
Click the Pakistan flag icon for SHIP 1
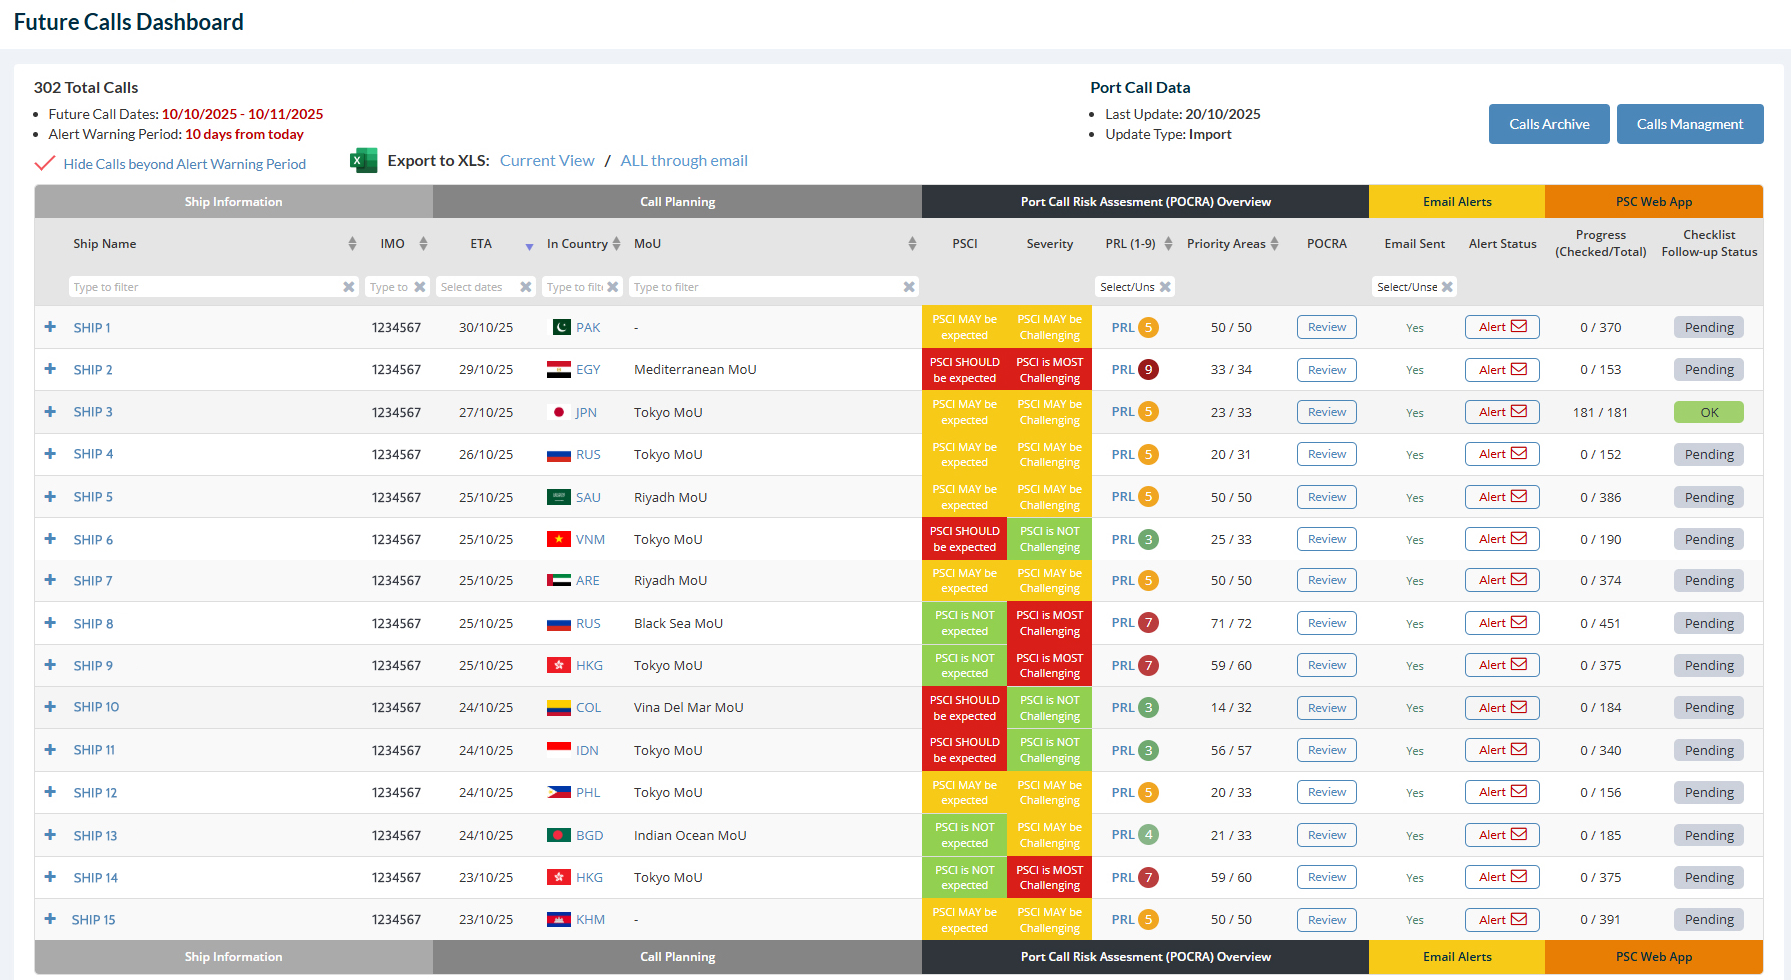pos(560,327)
